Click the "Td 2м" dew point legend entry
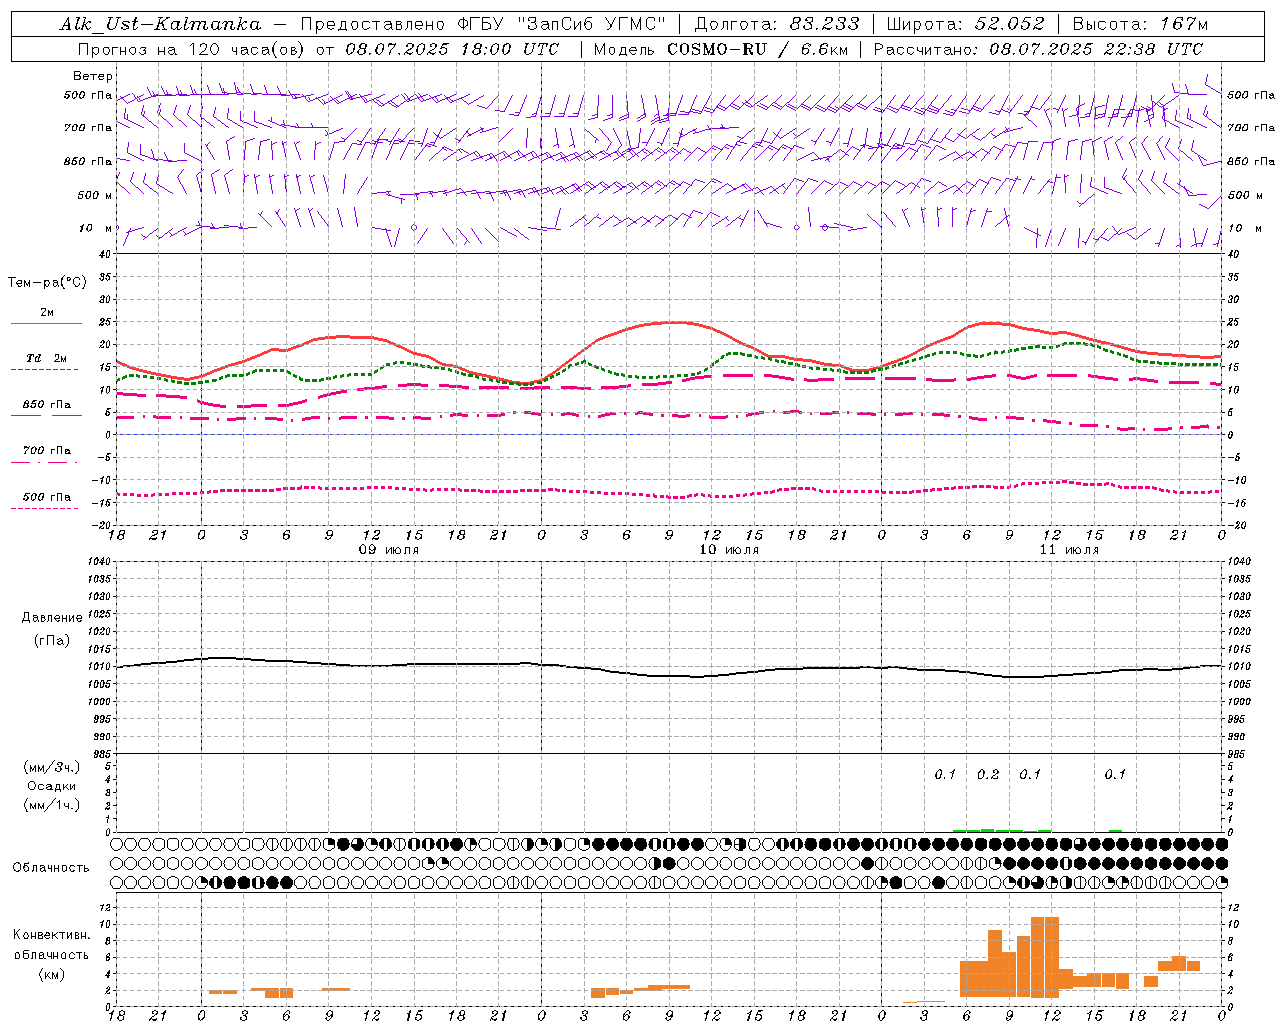This screenshot has width=1280, height=1024. click(x=46, y=358)
